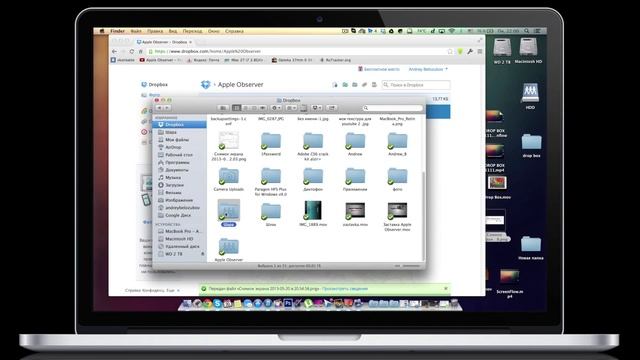Select the Andrew folder
This screenshot has width=640, height=360.
click(x=355, y=141)
